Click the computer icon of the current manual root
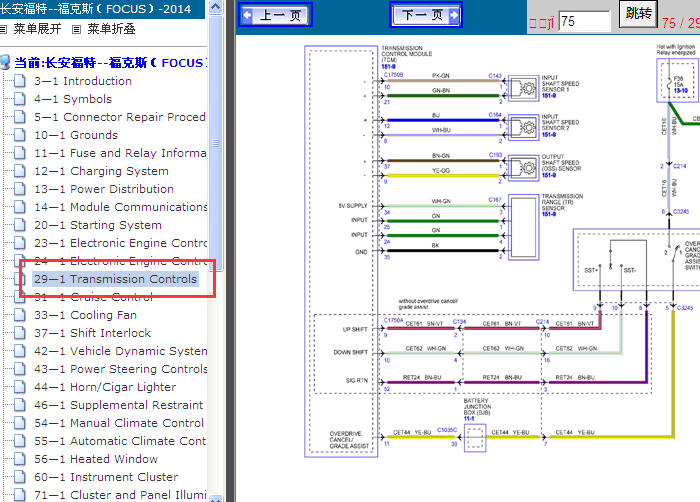Screen dimensions: 700x502 click(5, 63)
